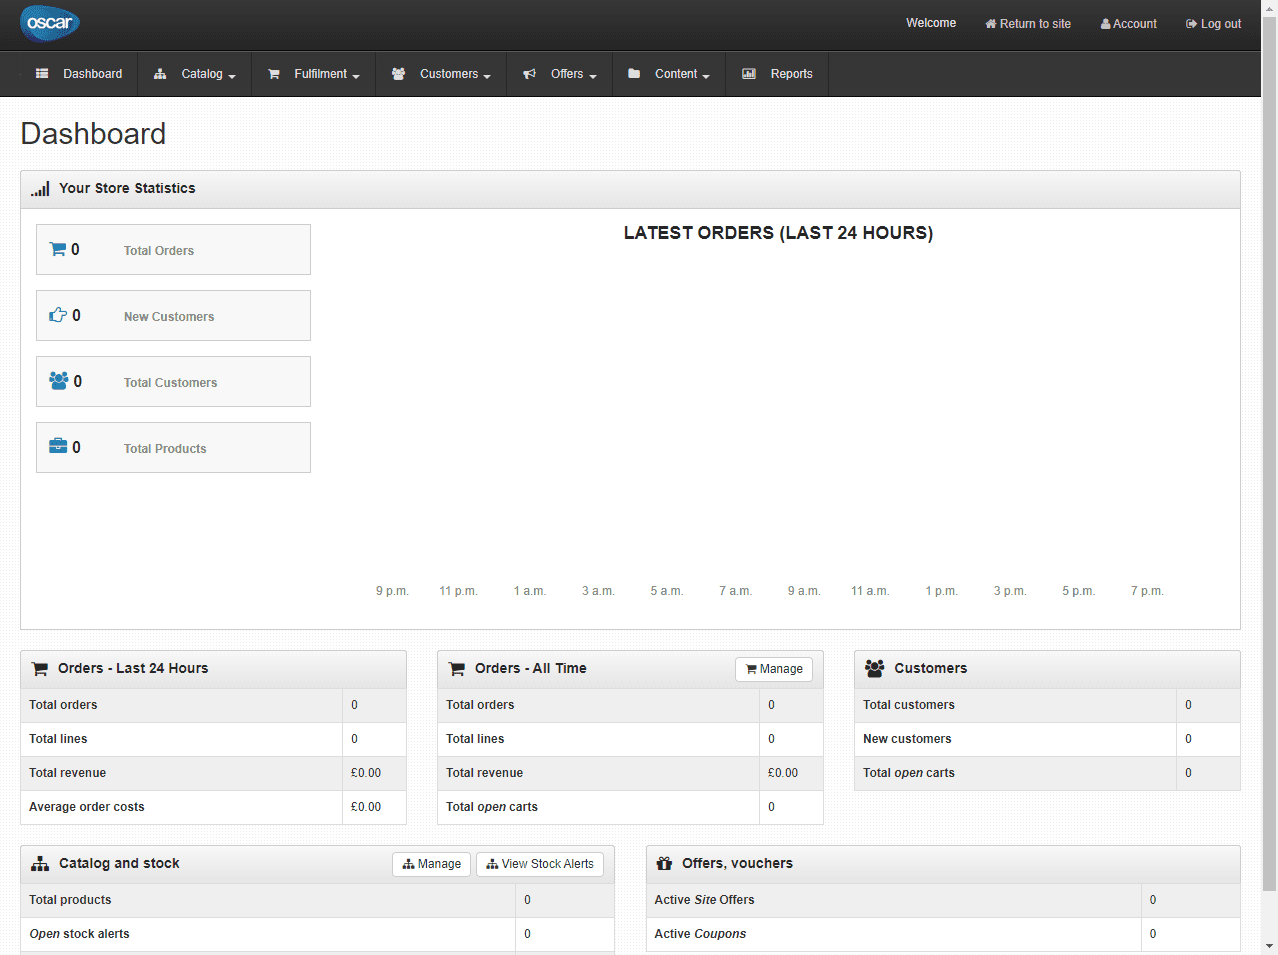Viewport: 1278px width, 955px height.
Task: Click the gift icon beside Offers, vouchers
Action: pos(664,864)
